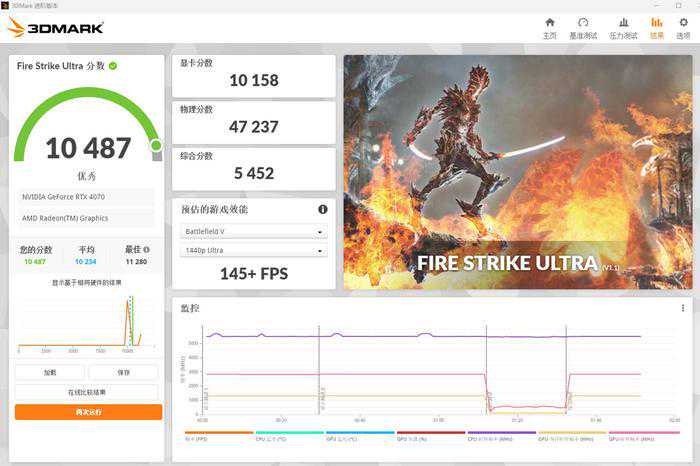Viewport: 700px width, 466px height.
Task: Click the orange 再次运行 run again button
Action: click(x=87, y=412)
